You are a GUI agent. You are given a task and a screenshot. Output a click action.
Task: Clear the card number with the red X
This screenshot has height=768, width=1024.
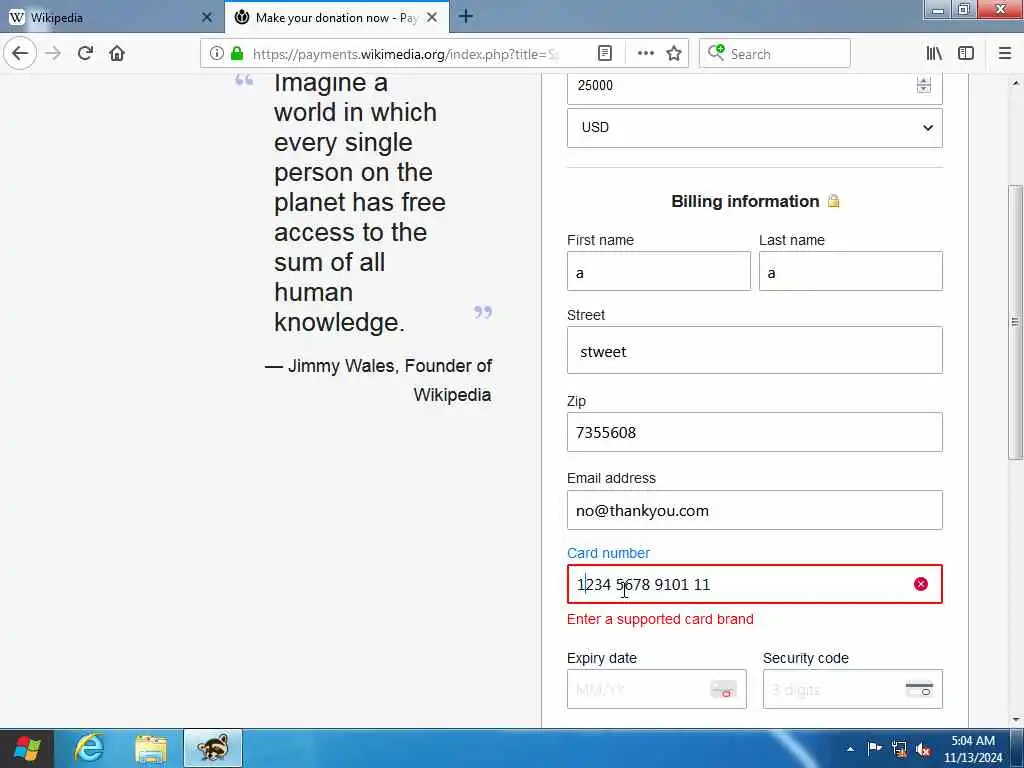(921, 584)
